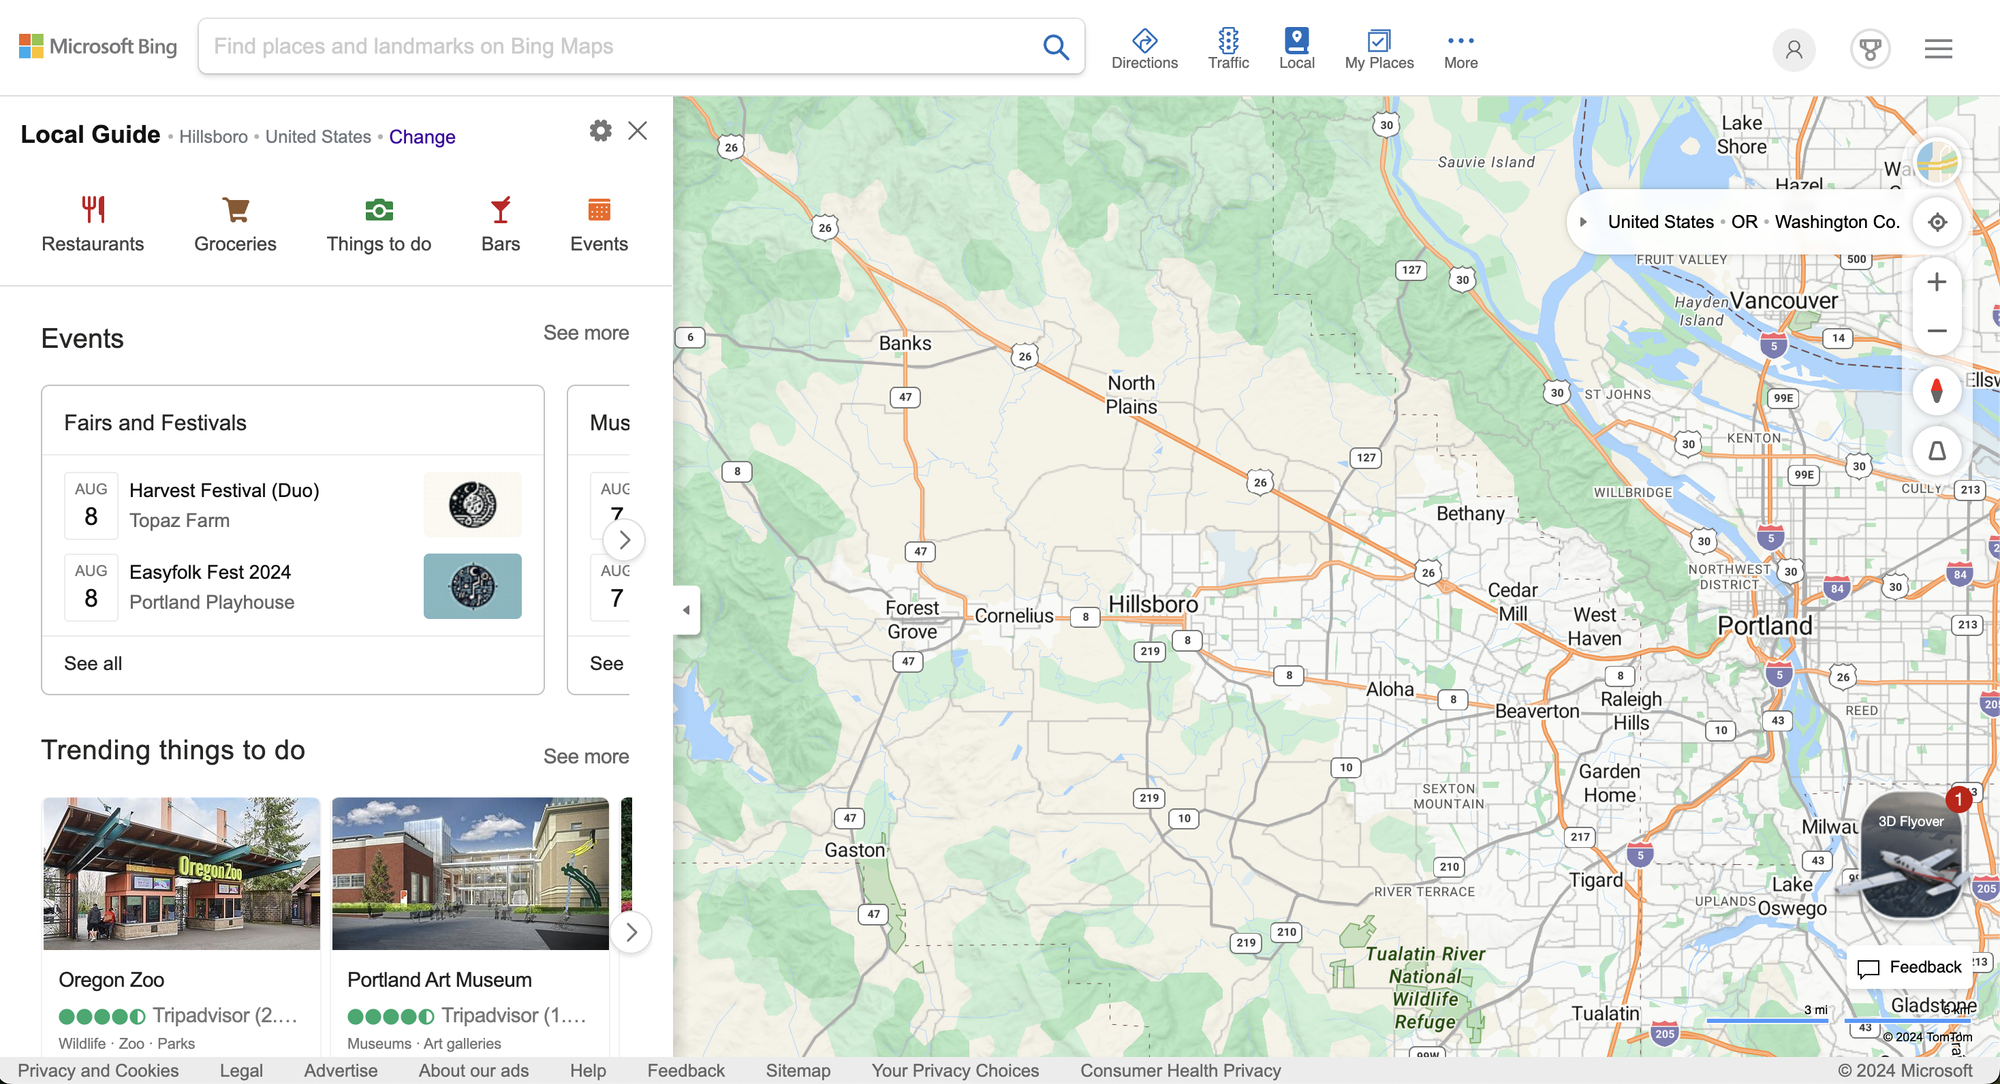Open Local Guide settings gear
Screen dimensions: 2000x1084
[x=600, y=131]
